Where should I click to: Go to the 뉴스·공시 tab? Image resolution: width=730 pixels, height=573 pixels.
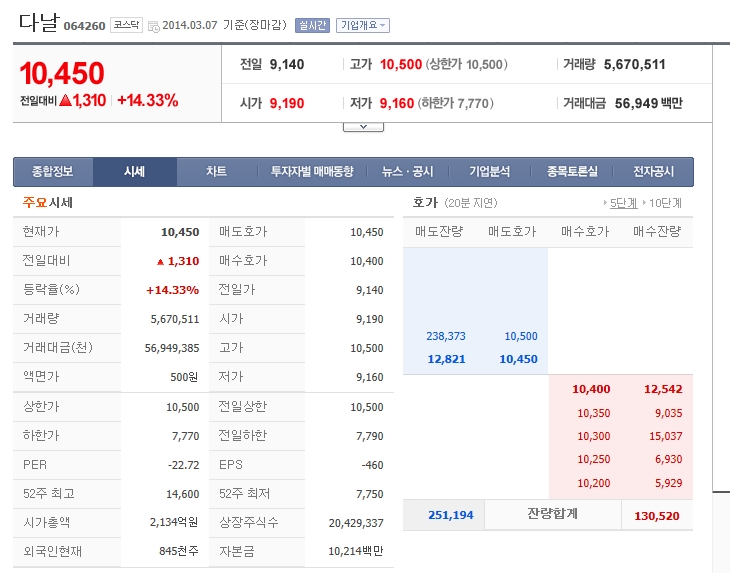tap(407, 172)
